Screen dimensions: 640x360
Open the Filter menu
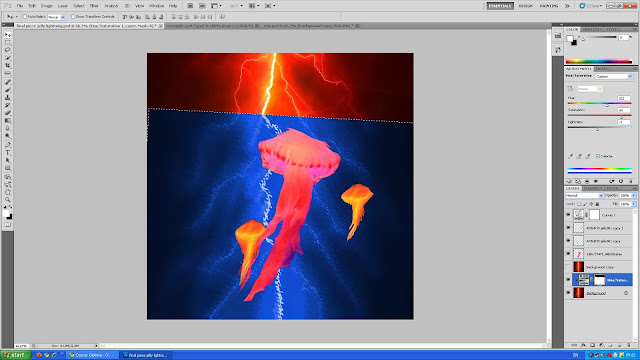94,6
